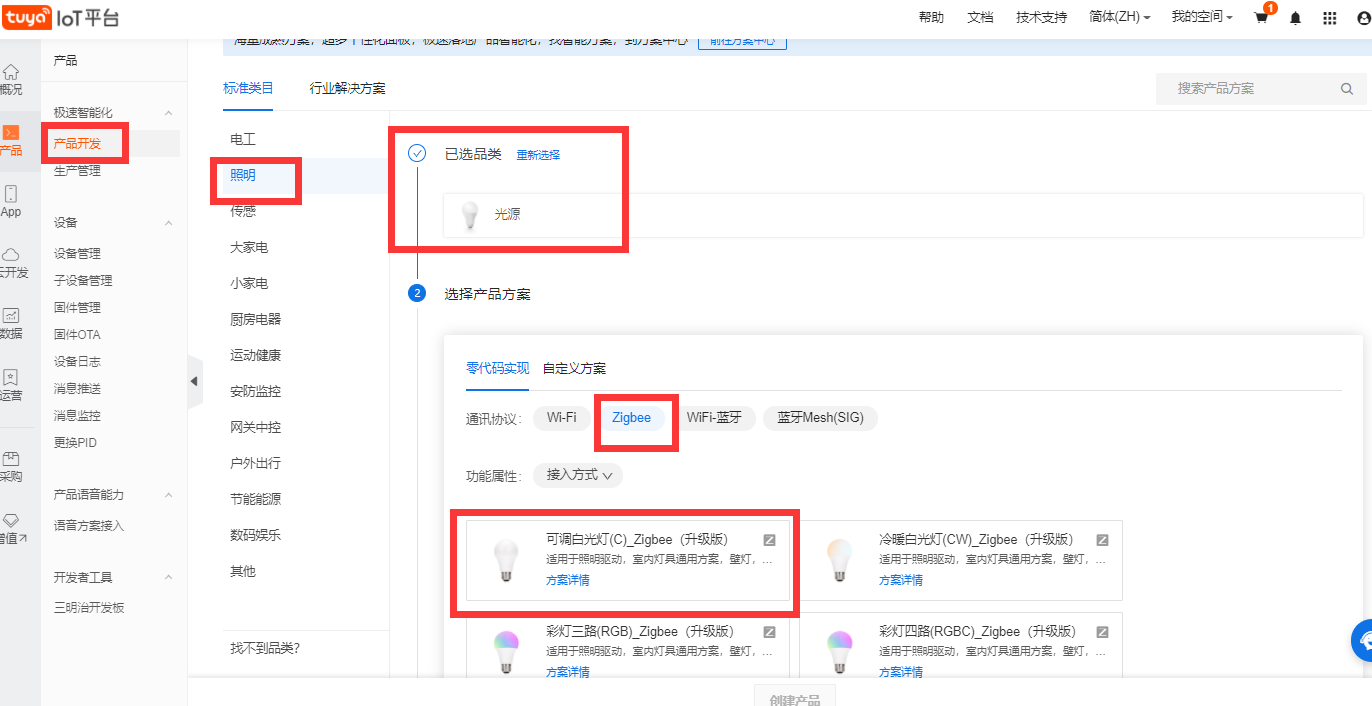Open 方案详情 for 可调白光灯(C)_Zigbee
1372x706 pixels.
tap(567, 580)
